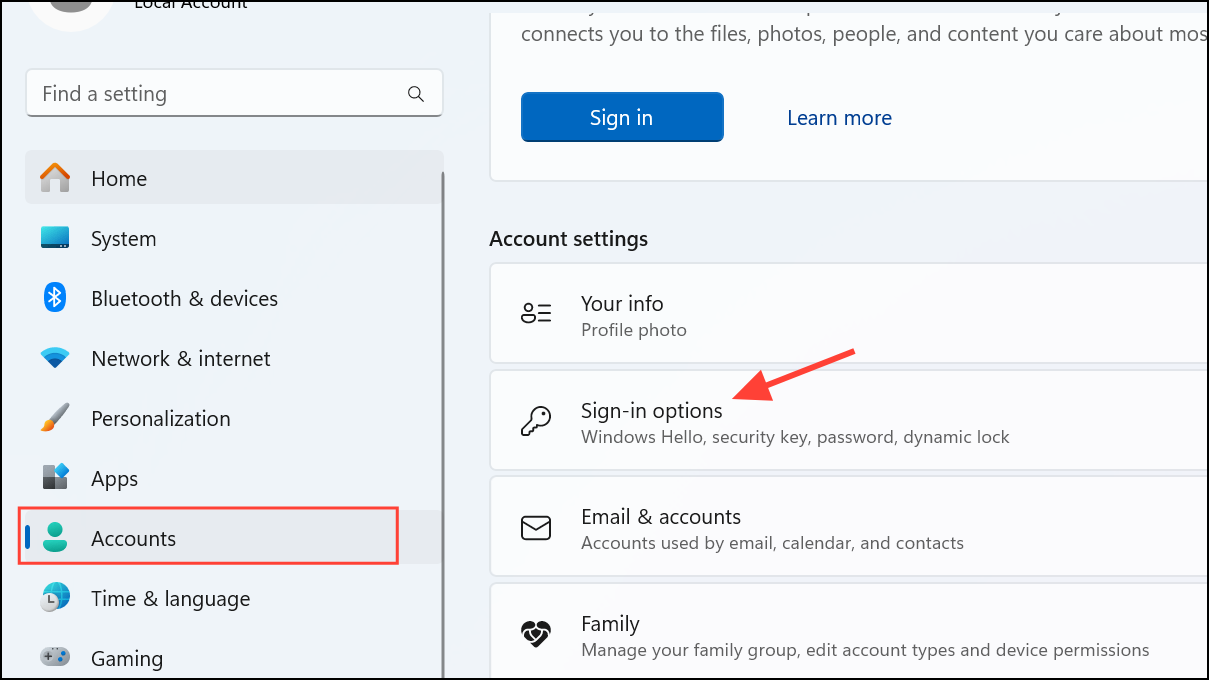Click the Gaming controller icon

coord(55,658)
